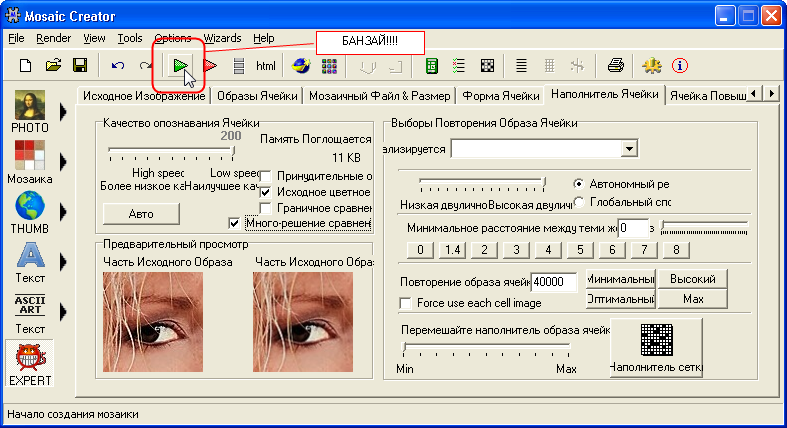Enable the Граничное сравнение checkbox
Image resolution: width=787 pixels, height=428 pixels.
(x=266, y=208)
